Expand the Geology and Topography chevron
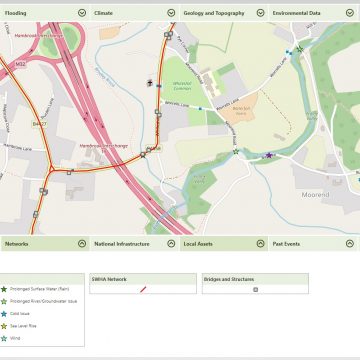 pyautogui.click(x=260, y=13)
